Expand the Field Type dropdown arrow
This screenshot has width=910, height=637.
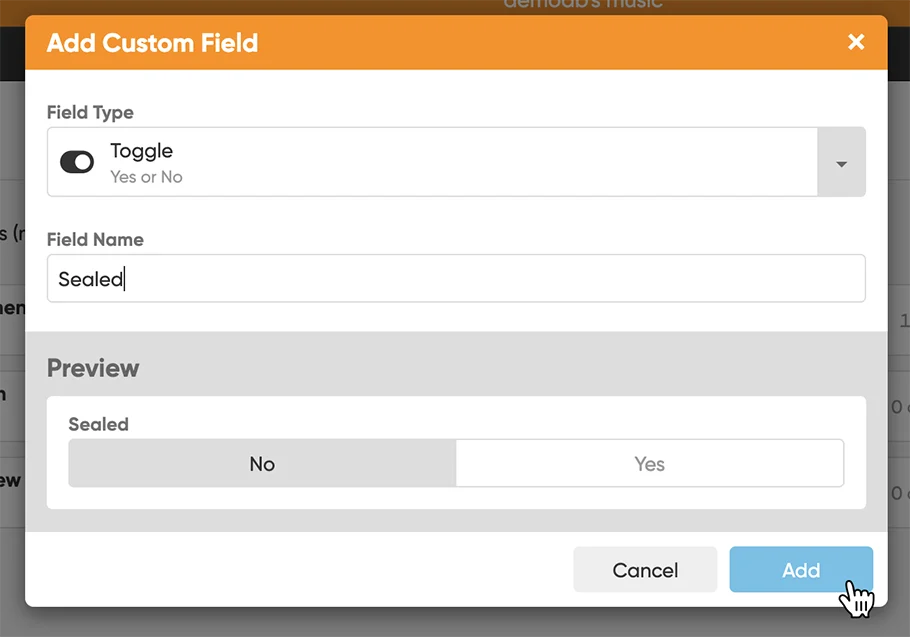pos(841,163)
